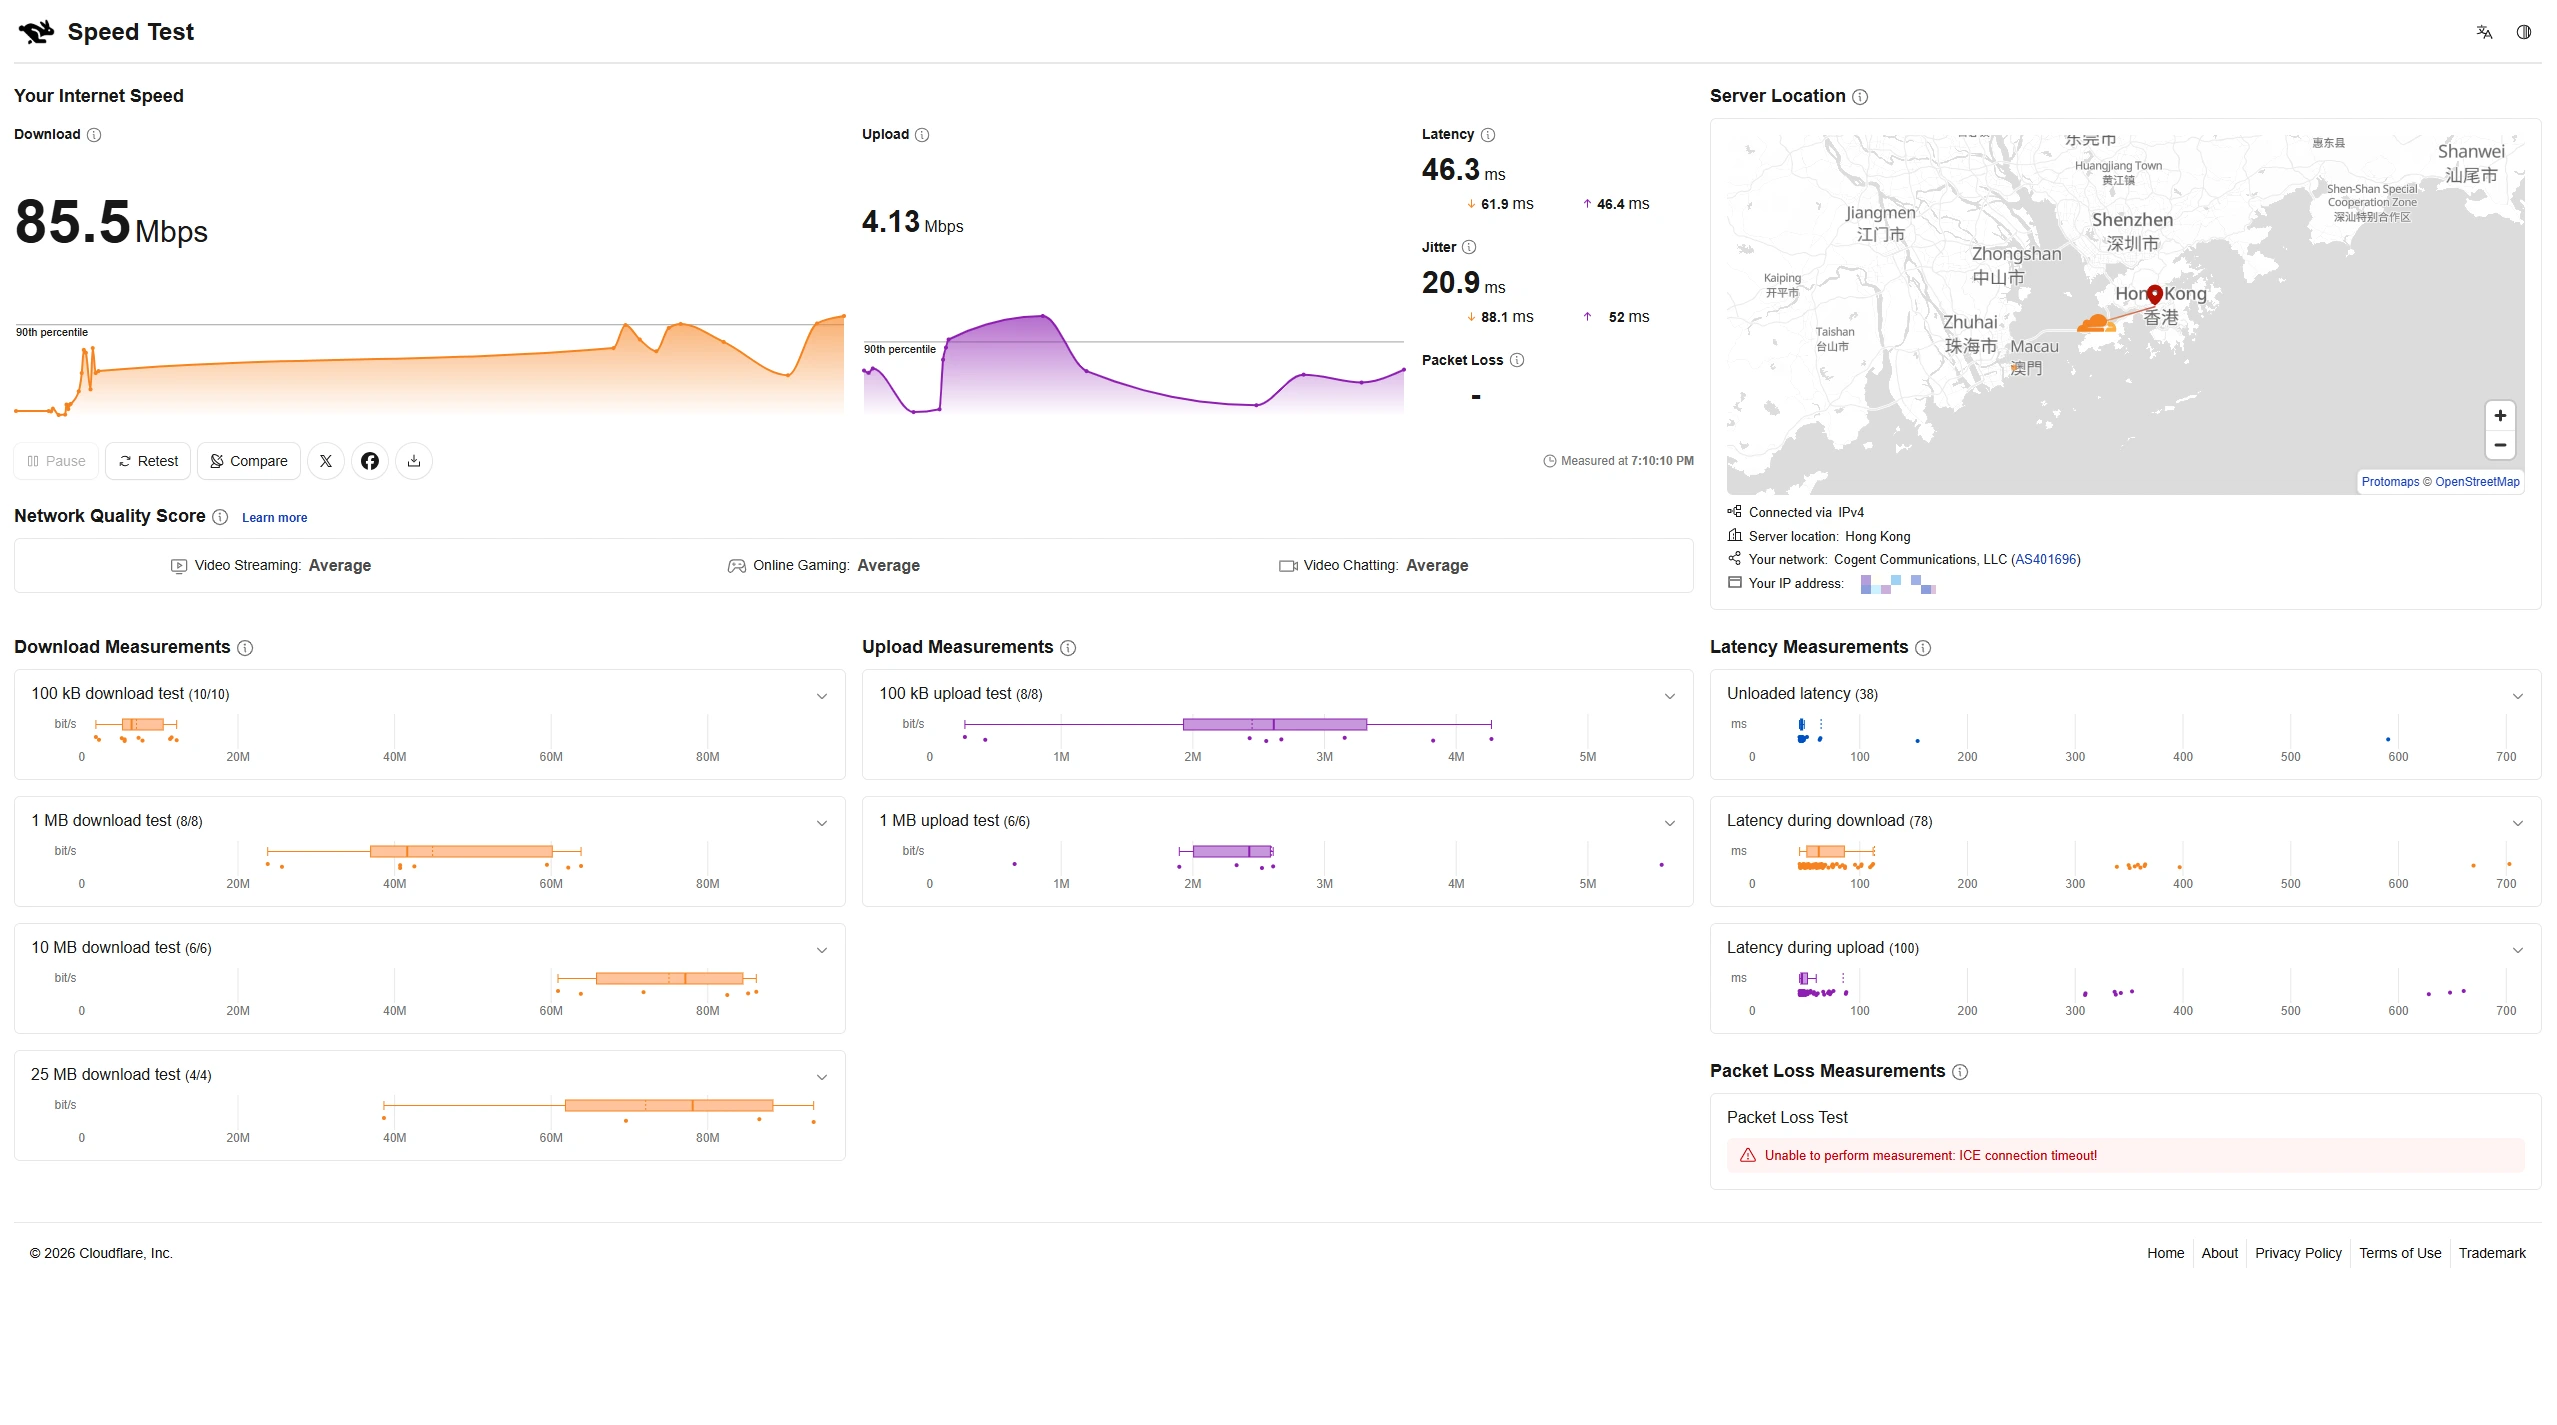Open Download Measurements info icon
The image size is (2557, 1425).
click(x=245, y=648)
